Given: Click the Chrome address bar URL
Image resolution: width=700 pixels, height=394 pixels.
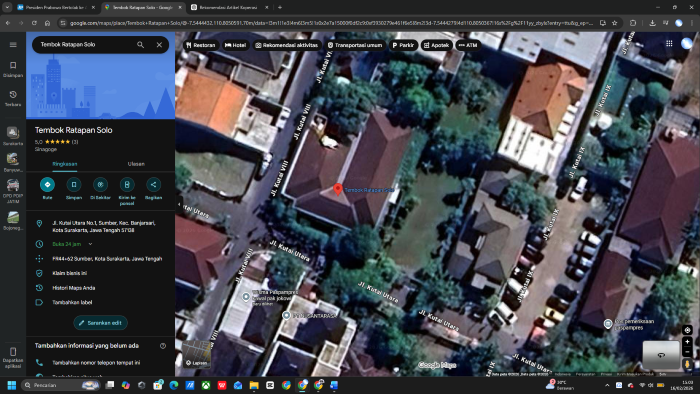Looking at the screenshot, I should pyautogui.click(x=331, y=23).
